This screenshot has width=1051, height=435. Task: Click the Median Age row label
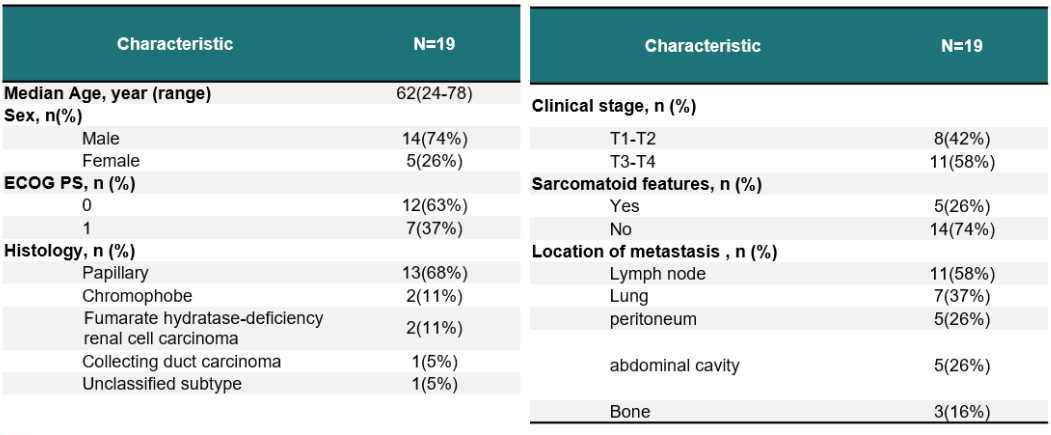[108, 94]
